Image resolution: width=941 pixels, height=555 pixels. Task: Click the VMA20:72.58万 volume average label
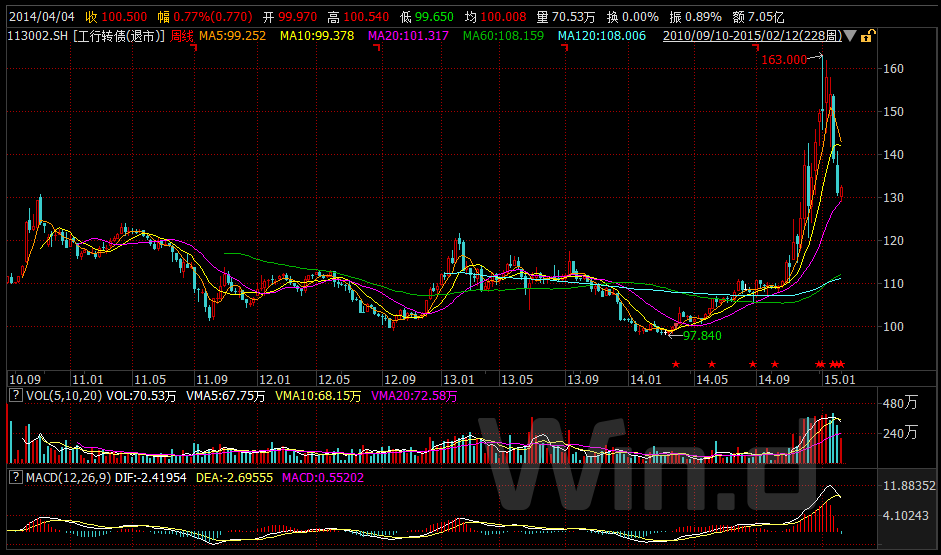[x=414, y=396]
